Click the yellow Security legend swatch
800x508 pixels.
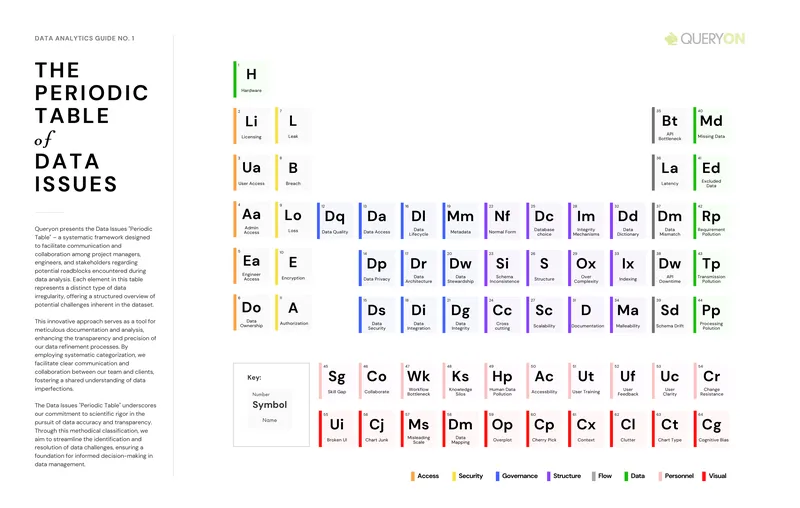(454, 476)
